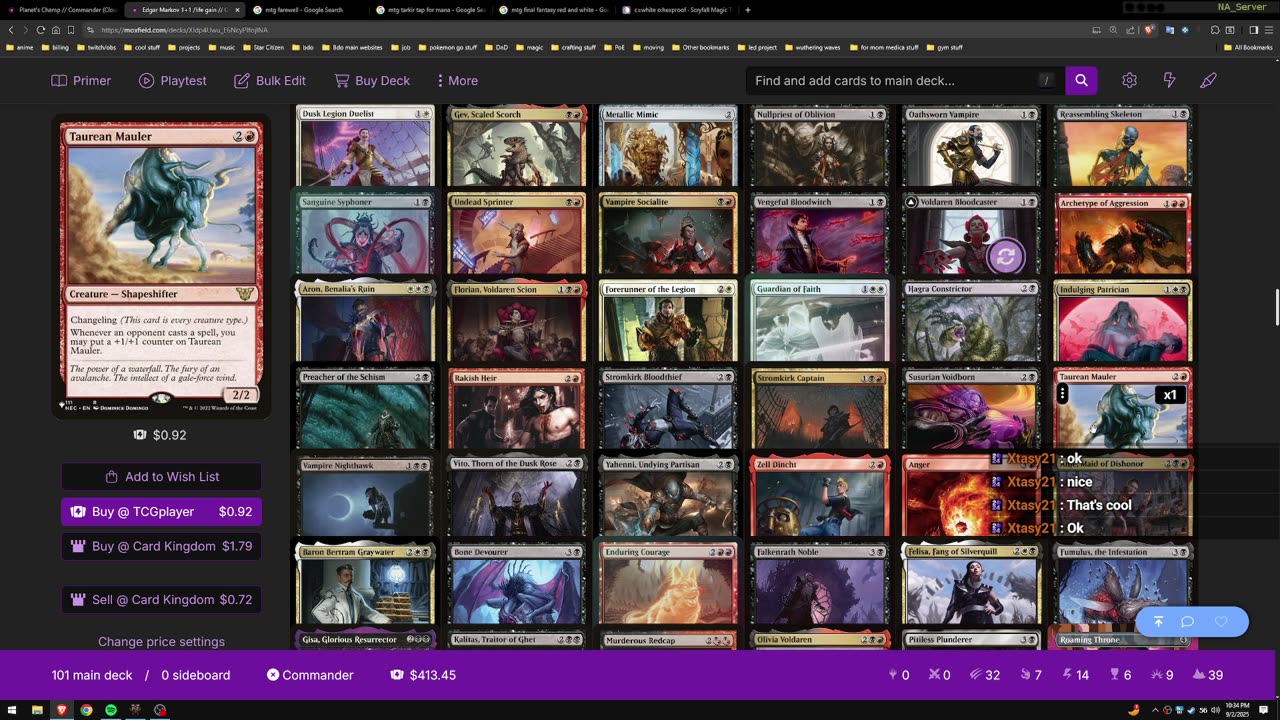This screenshot has height=720, width=1280.
Task: Select the Gev, Scaled Scorch card
Action: pos(516,146)
